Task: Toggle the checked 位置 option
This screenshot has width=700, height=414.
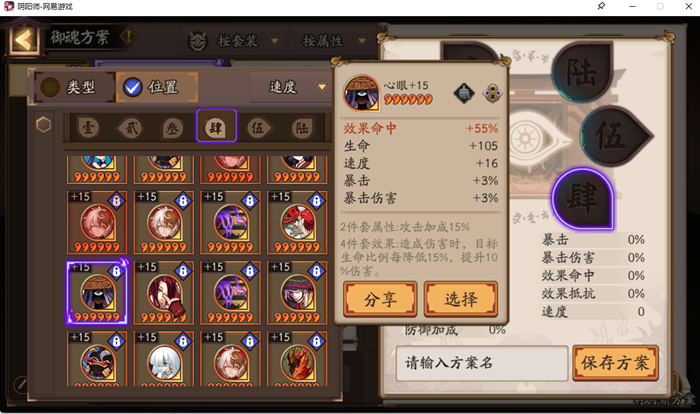Action: point(156,87)
